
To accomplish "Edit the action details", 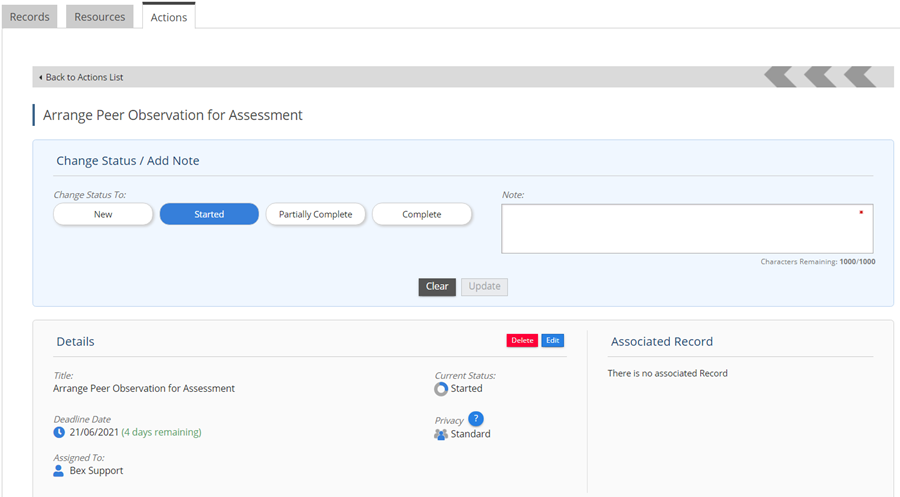I will 553,340.
